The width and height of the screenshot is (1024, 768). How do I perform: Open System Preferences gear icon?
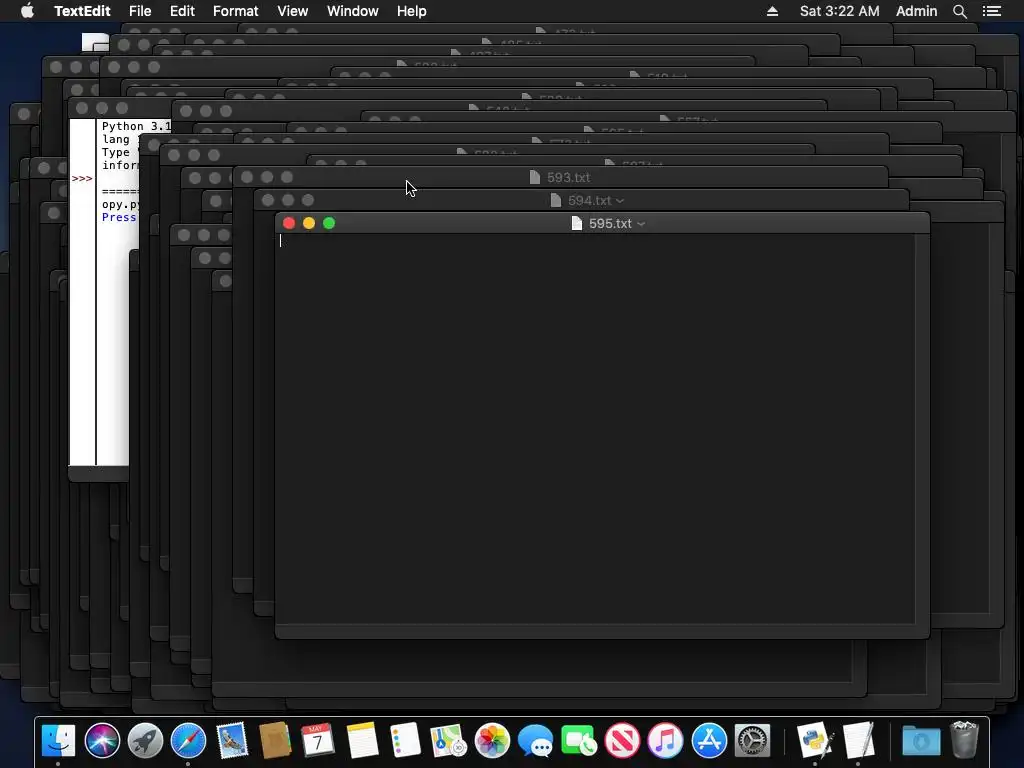click(x=752, y=741)
